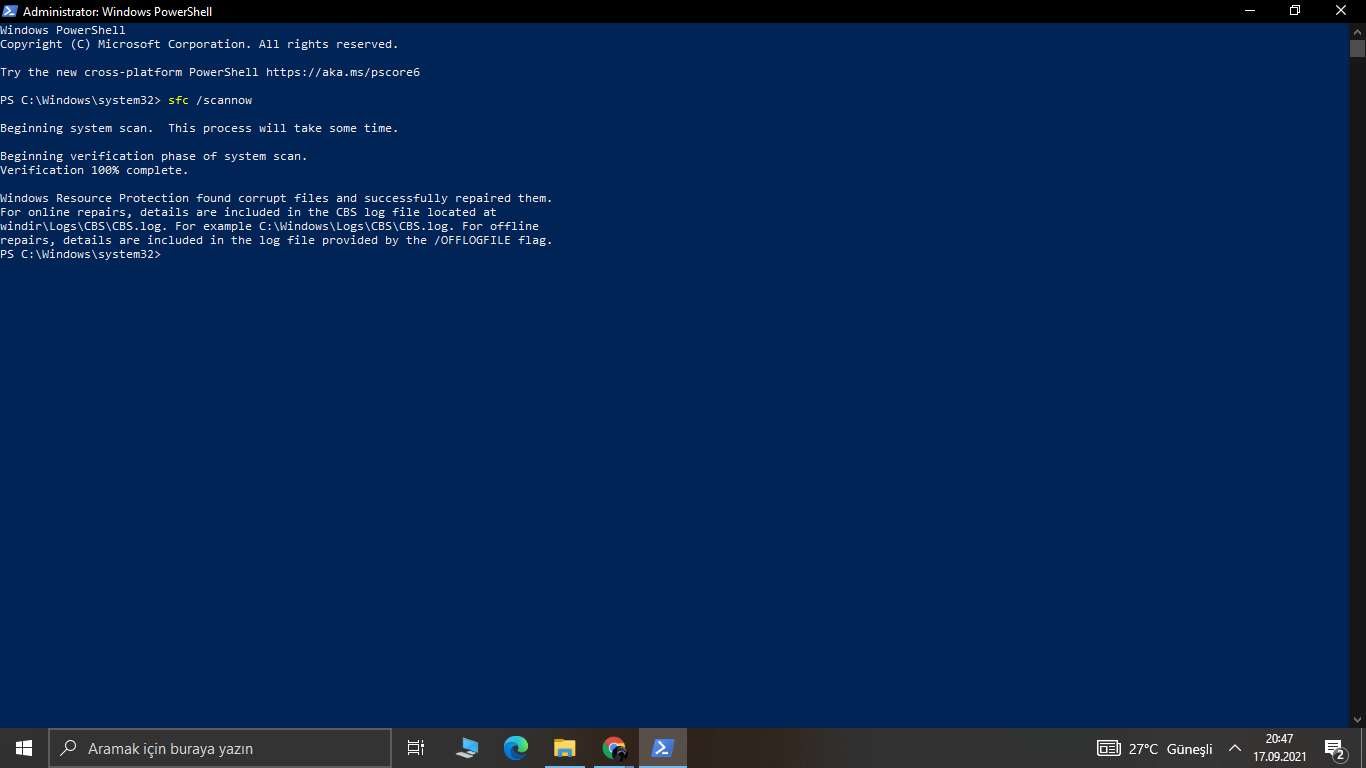Click the line starting "For online repairs"

tap(248, 212)
